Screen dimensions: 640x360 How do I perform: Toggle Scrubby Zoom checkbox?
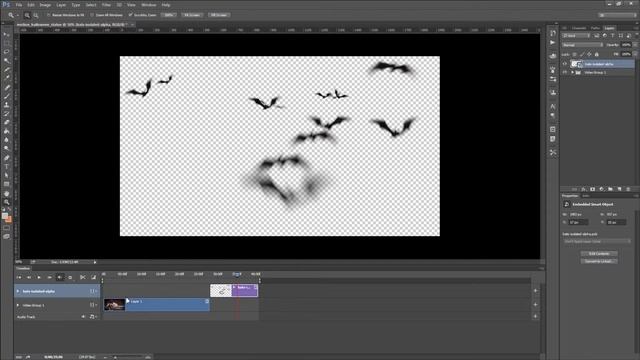pyautogui.click(x=131, y=15)
